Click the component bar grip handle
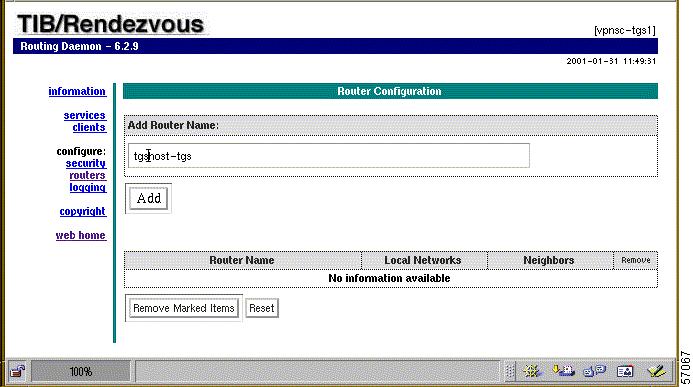693x387 pixels. click(510, 371)
